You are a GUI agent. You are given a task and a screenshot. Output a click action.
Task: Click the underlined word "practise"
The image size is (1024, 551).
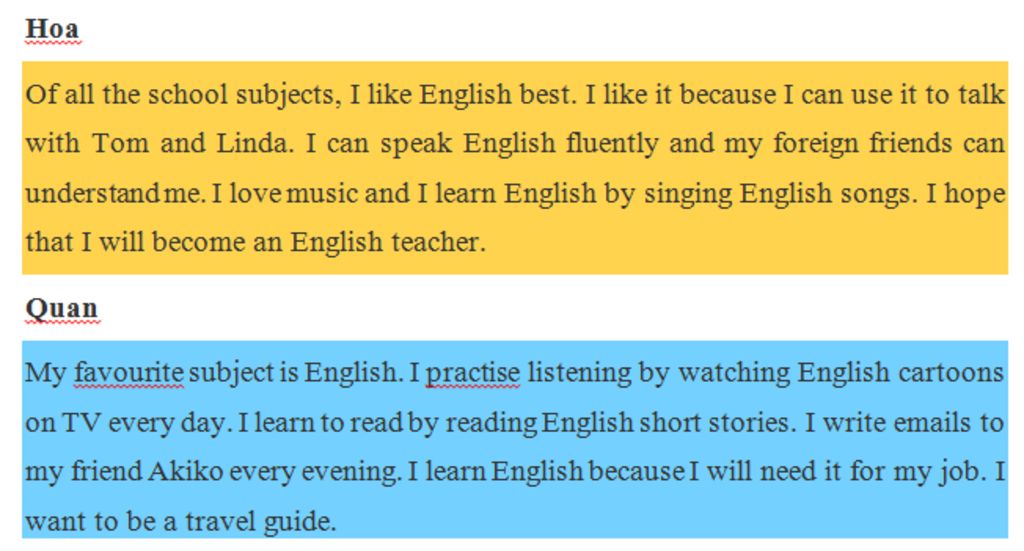pos(473,373)
